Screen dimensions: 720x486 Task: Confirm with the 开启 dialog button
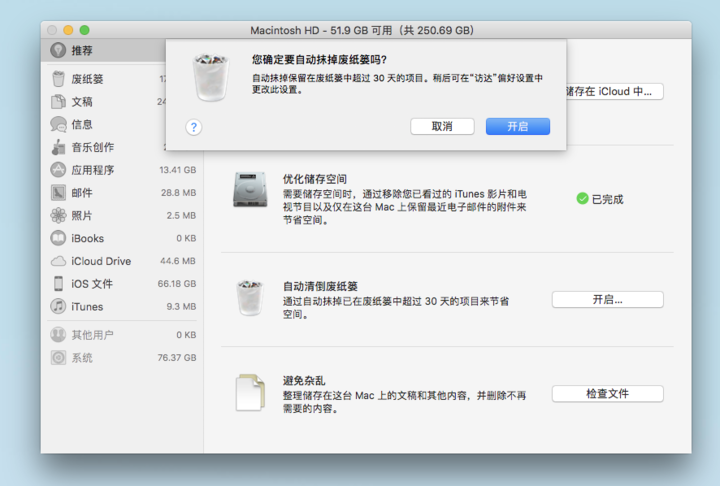[x=517, y=127]
